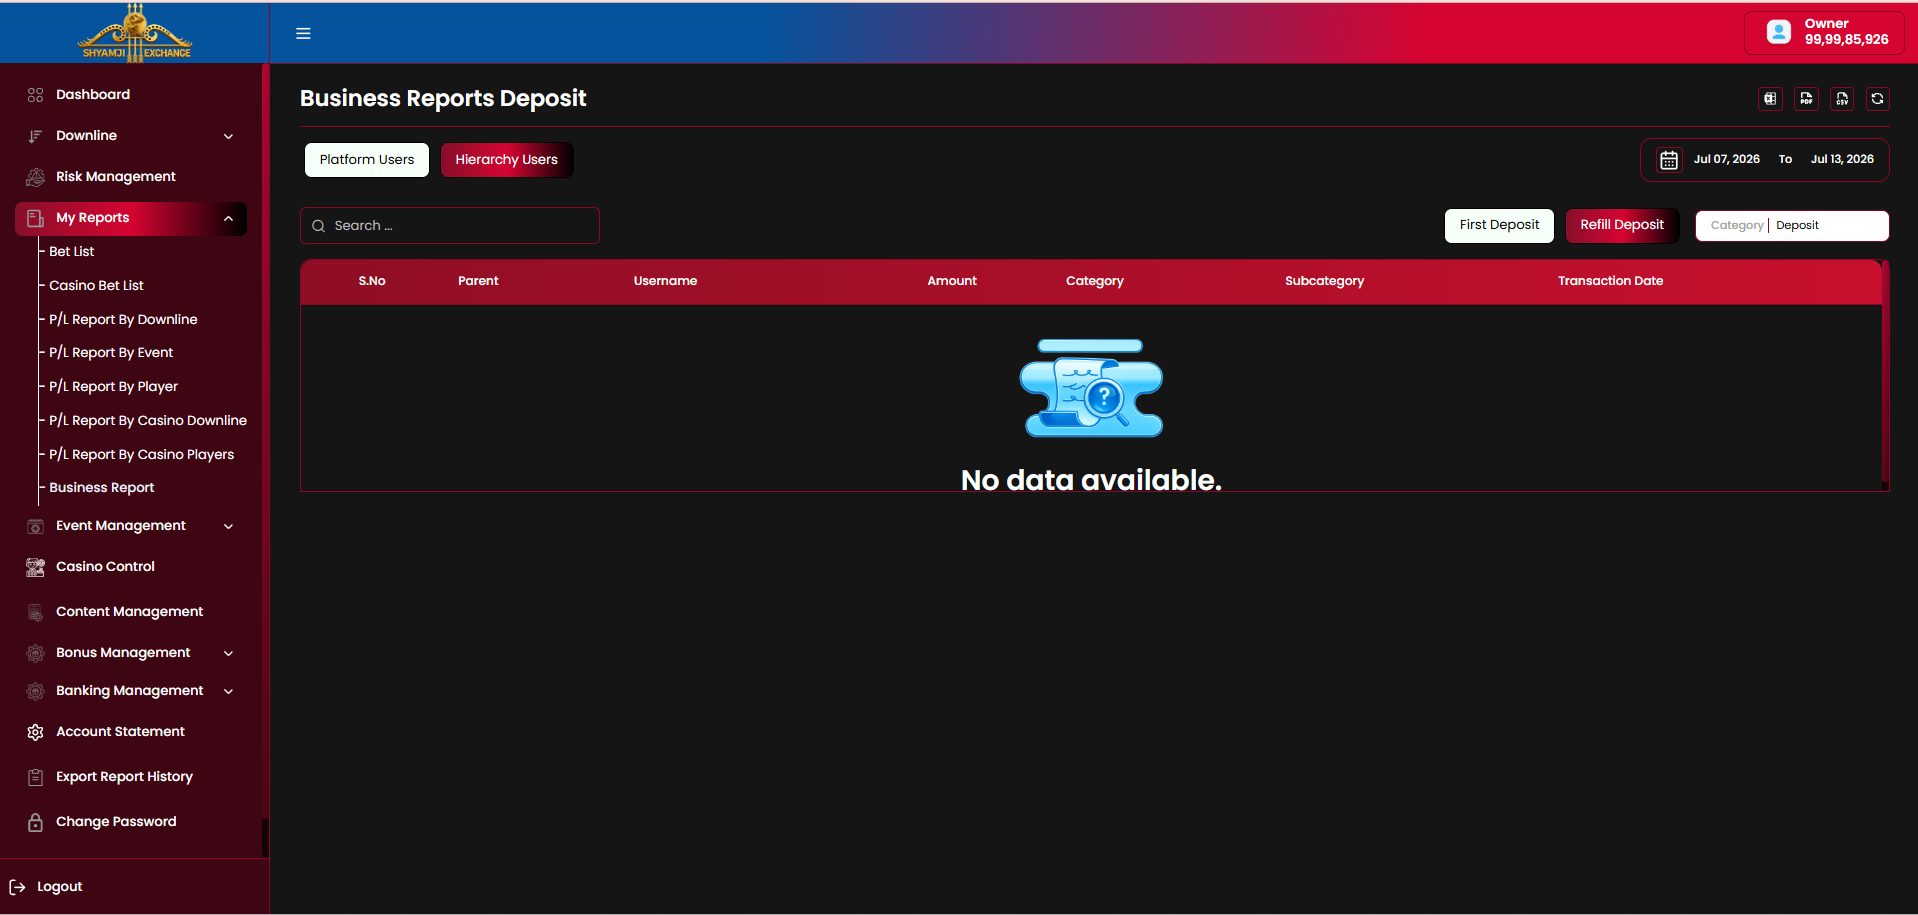Click the Owner profile avatar icon
Image resolution: width=1918 pixels, height=915 pixels.
pyautogui.click(x=1779, y=32)
